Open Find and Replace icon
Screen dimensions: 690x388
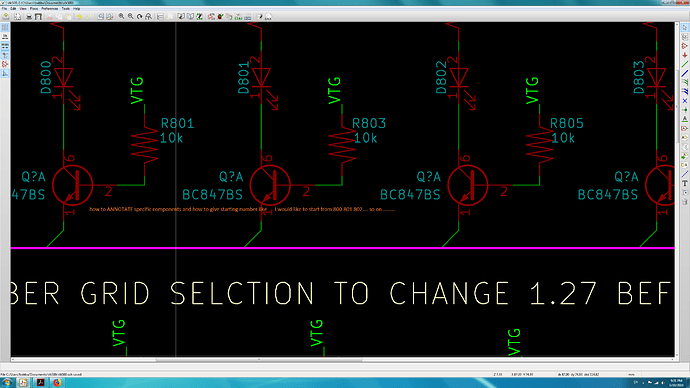110,17
